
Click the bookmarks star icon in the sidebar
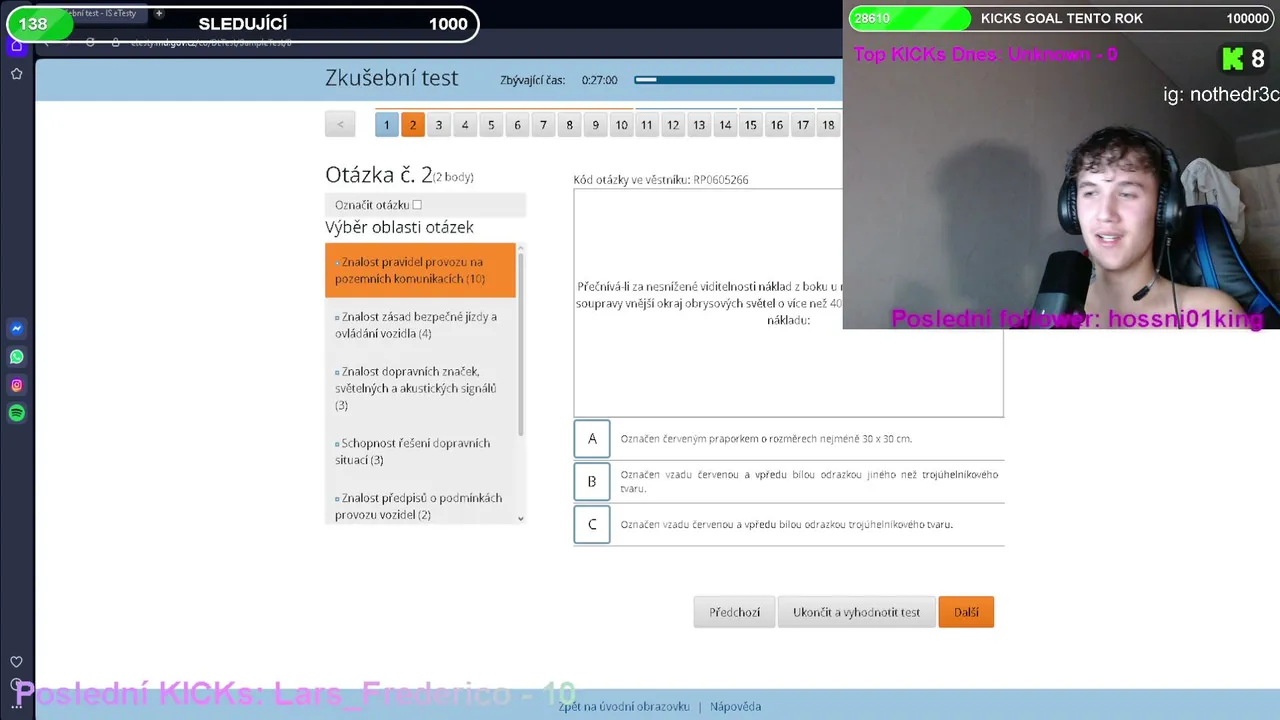pos(17,74)
